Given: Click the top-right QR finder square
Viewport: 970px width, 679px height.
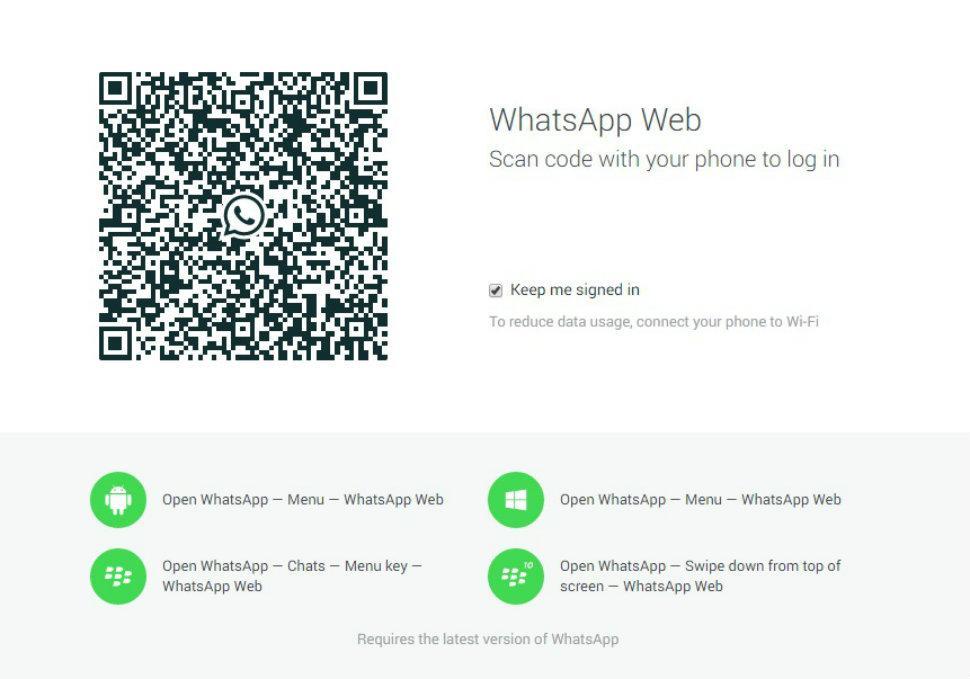Looking at the screenshot, I should point(371,88).
